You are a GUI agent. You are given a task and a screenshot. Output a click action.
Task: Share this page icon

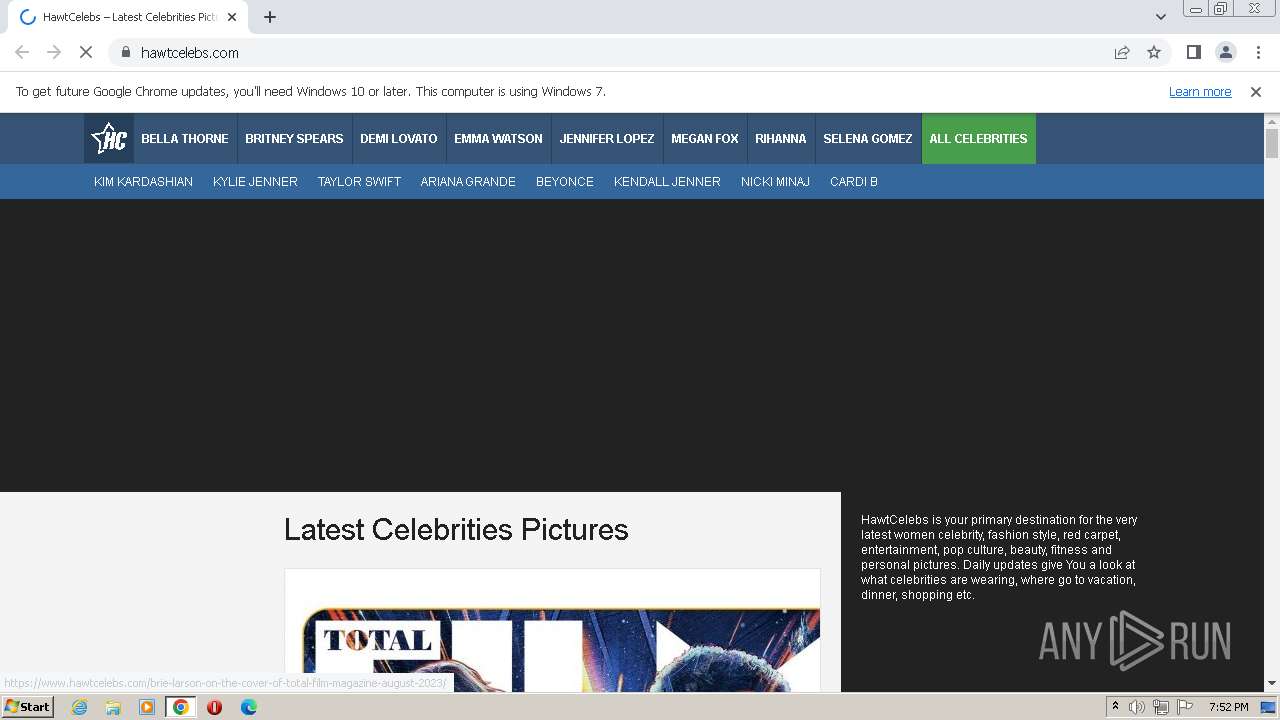(x=1122, y=52)
